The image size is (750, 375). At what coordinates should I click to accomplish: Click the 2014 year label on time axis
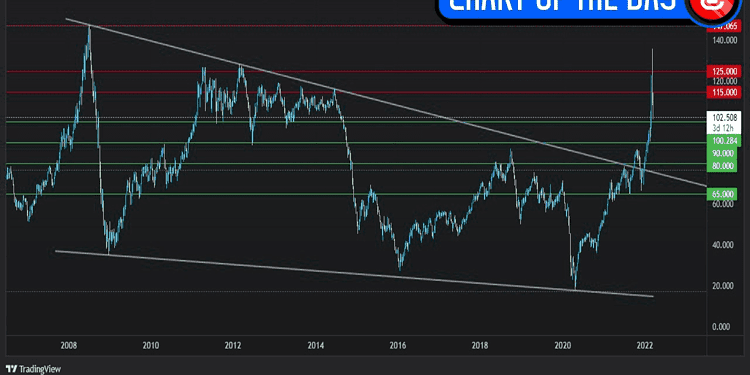pos(316,345)
